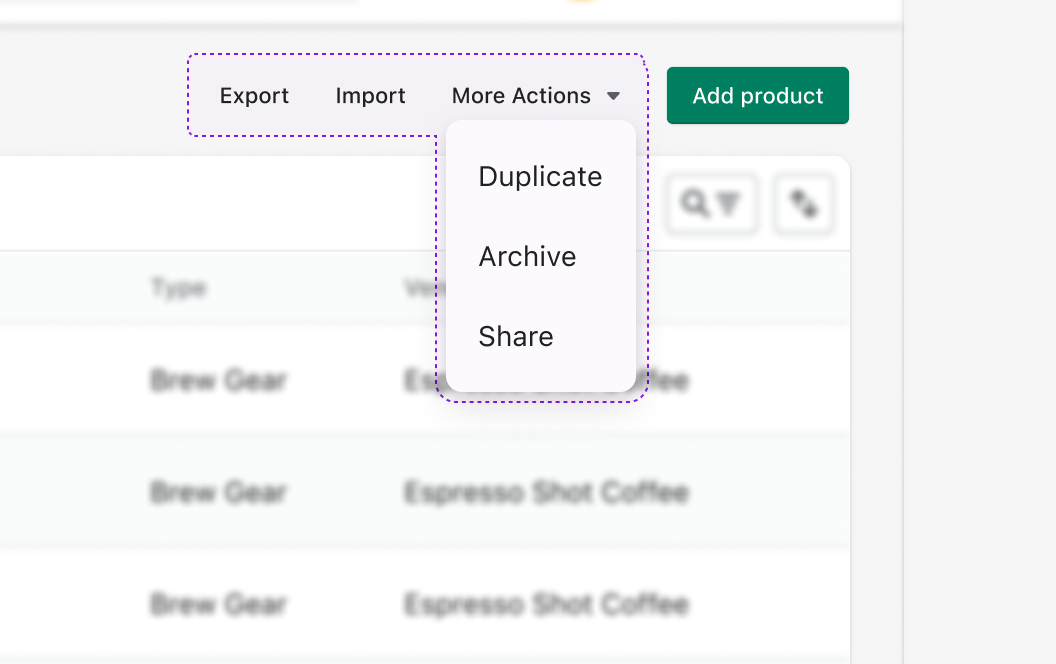Open the Espresso Shot Coffee product
1056x664 pixels.
[545, 492]
